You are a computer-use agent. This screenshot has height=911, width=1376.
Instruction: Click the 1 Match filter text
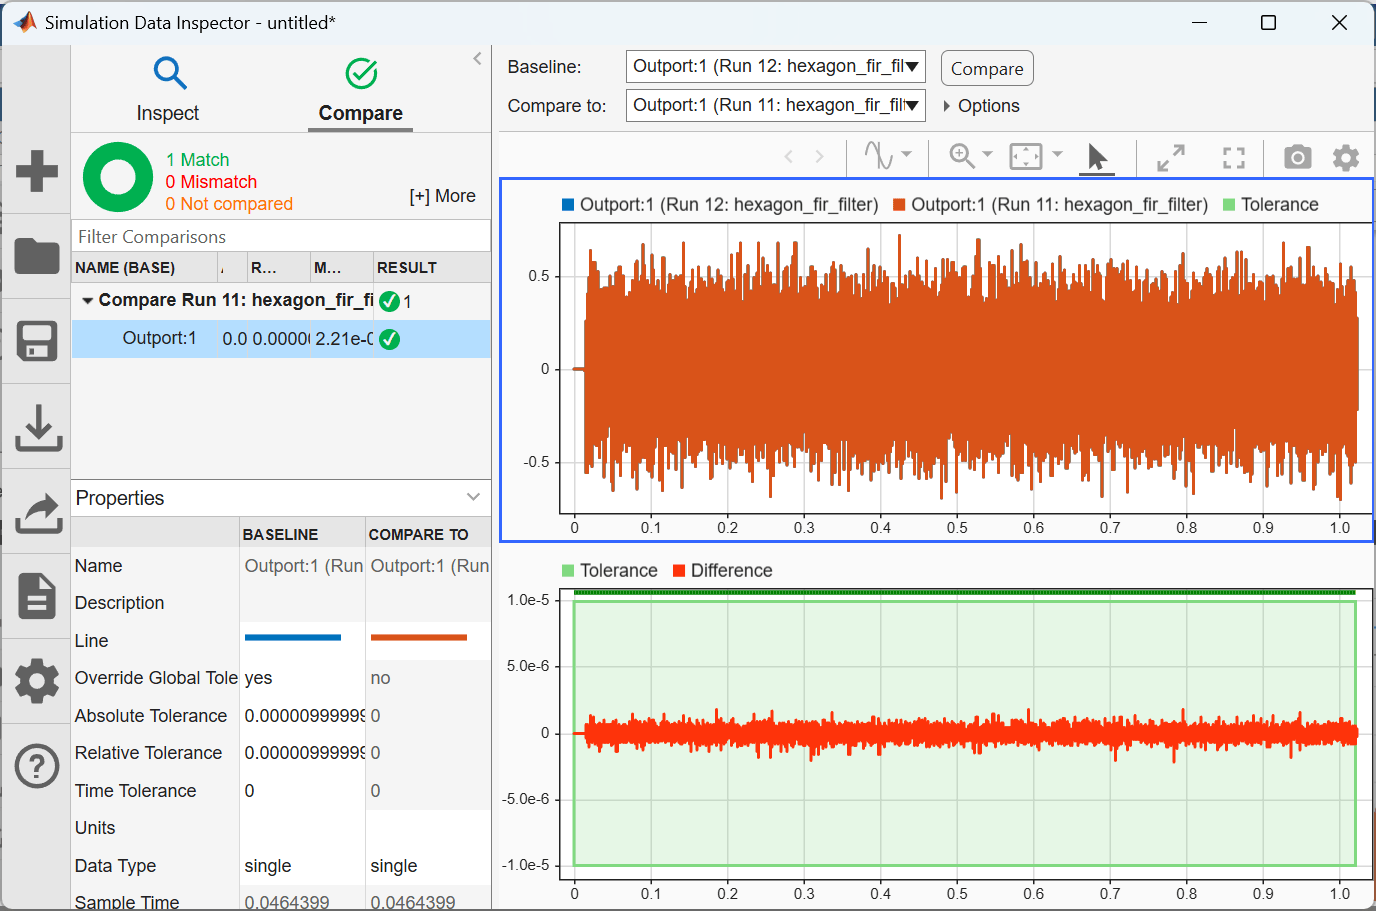coord(197,160)
